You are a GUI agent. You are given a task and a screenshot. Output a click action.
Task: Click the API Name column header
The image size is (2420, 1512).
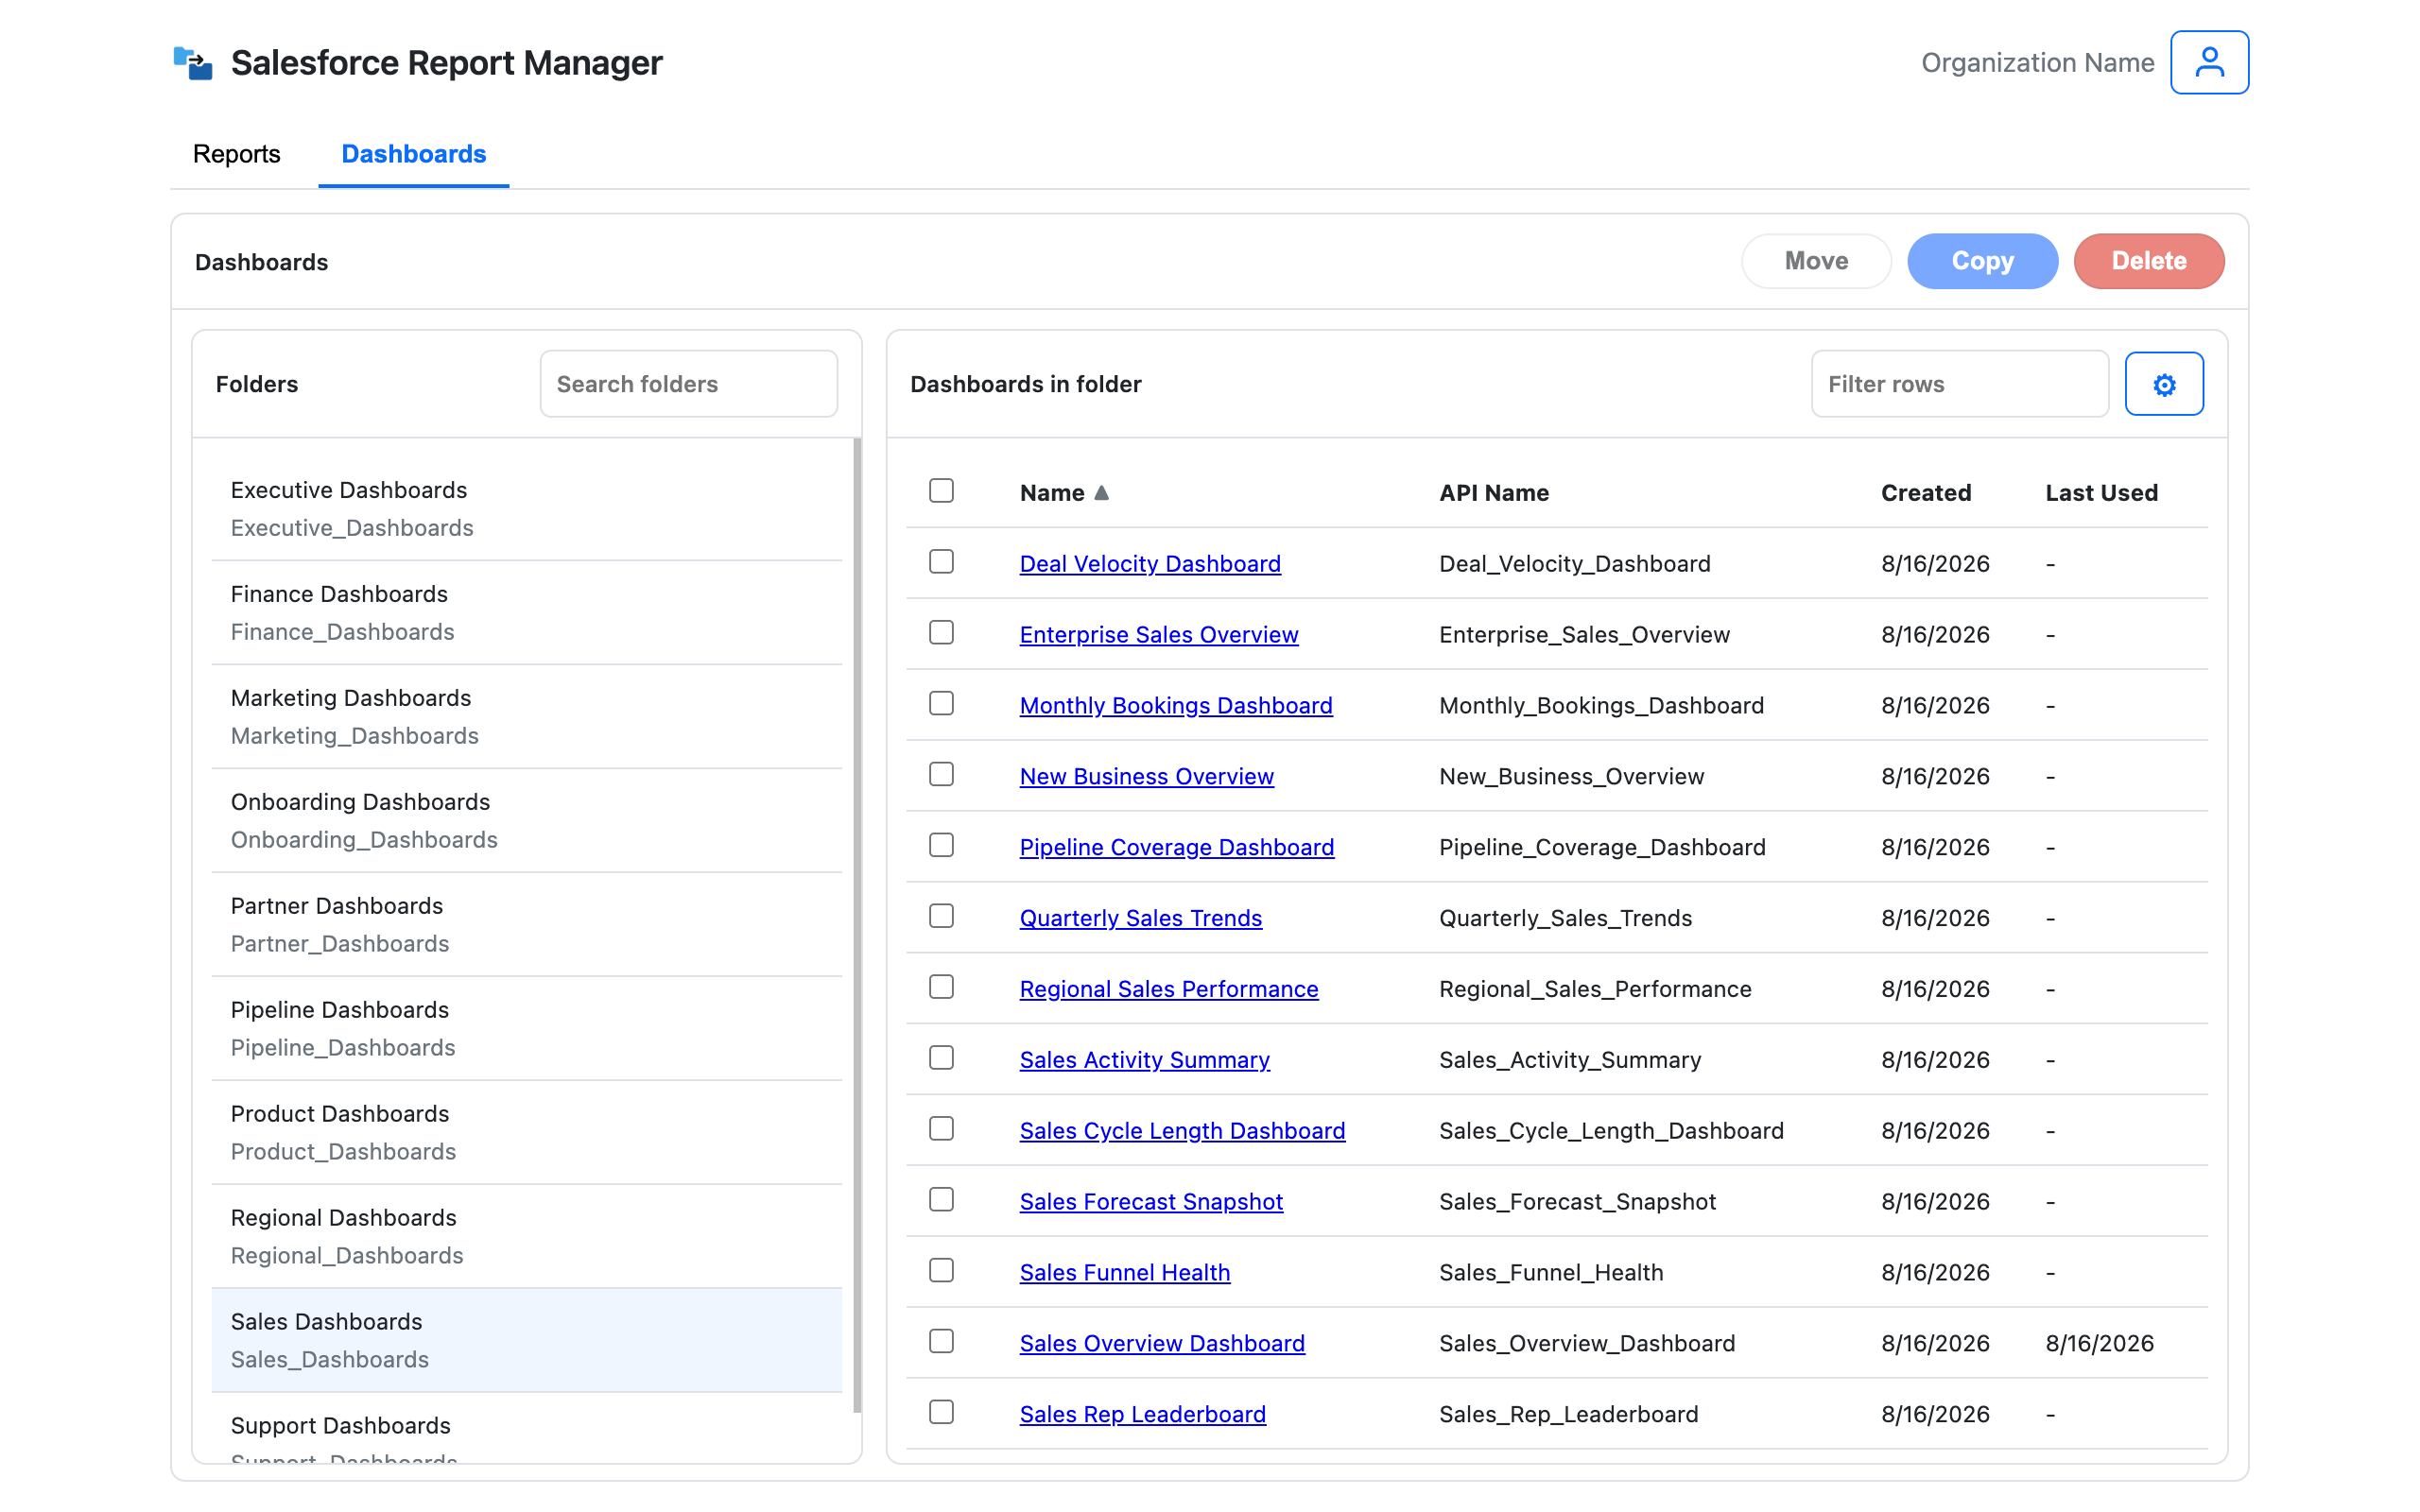(1494, 493)
